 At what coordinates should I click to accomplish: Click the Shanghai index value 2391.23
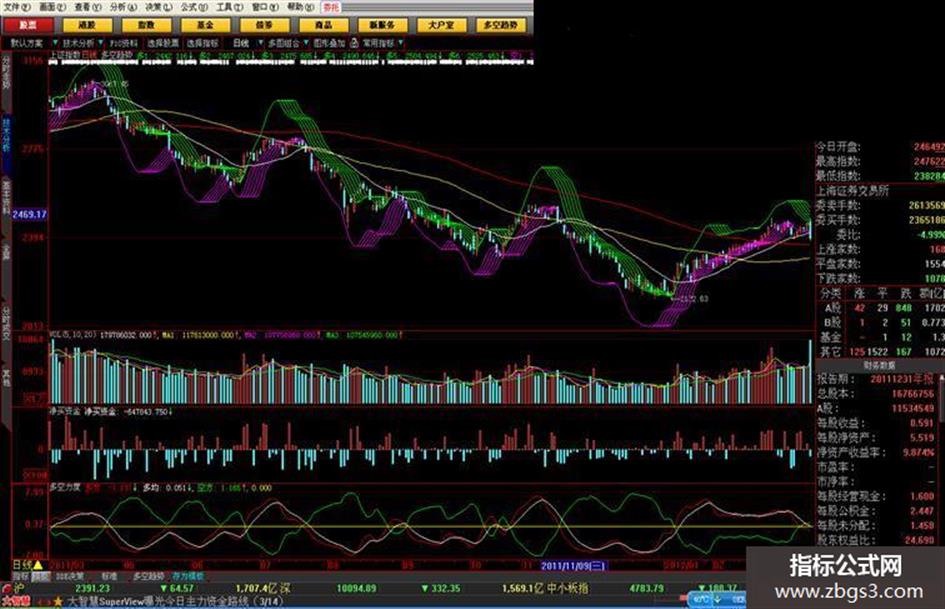click(92, 588)
